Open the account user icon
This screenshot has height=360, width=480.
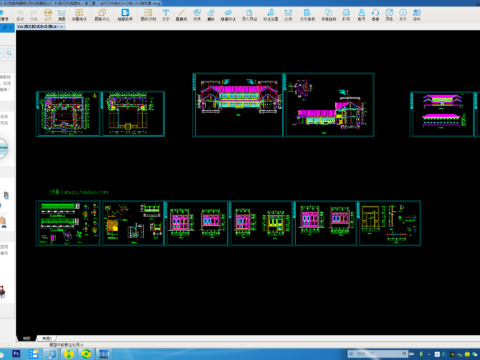[x=361, y=15]
